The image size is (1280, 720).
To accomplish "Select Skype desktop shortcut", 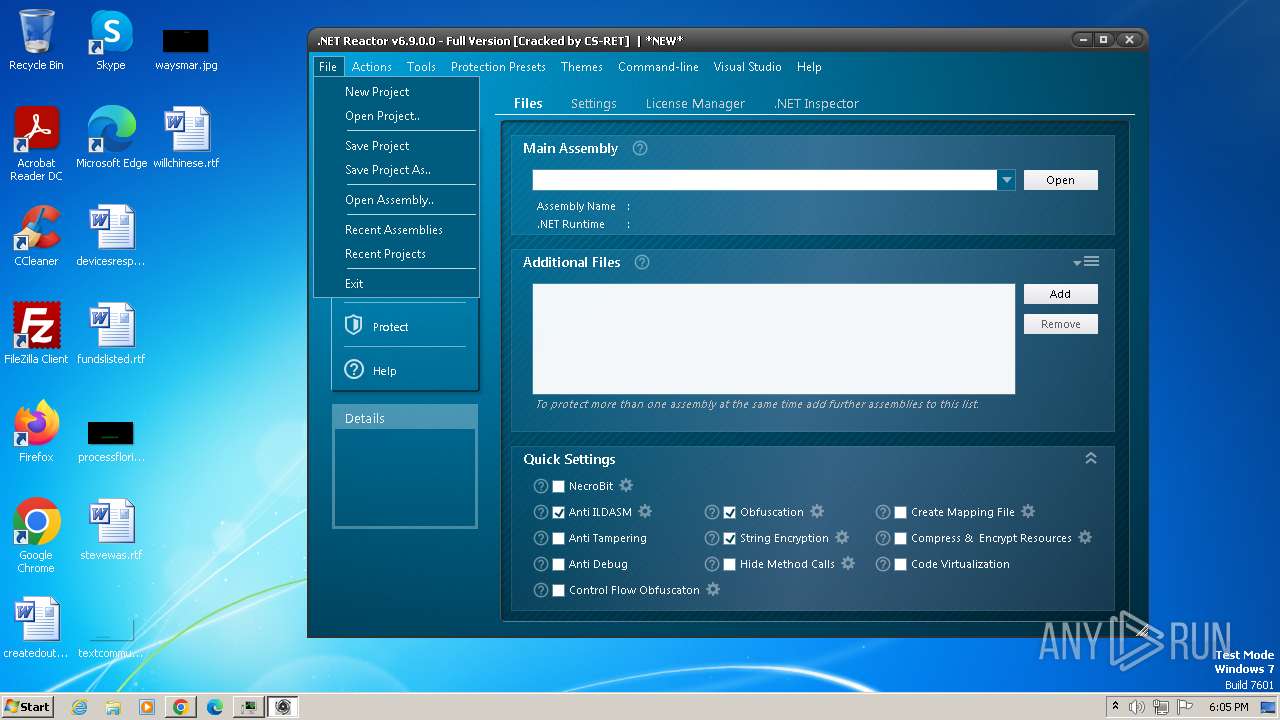I will [110, 40].
